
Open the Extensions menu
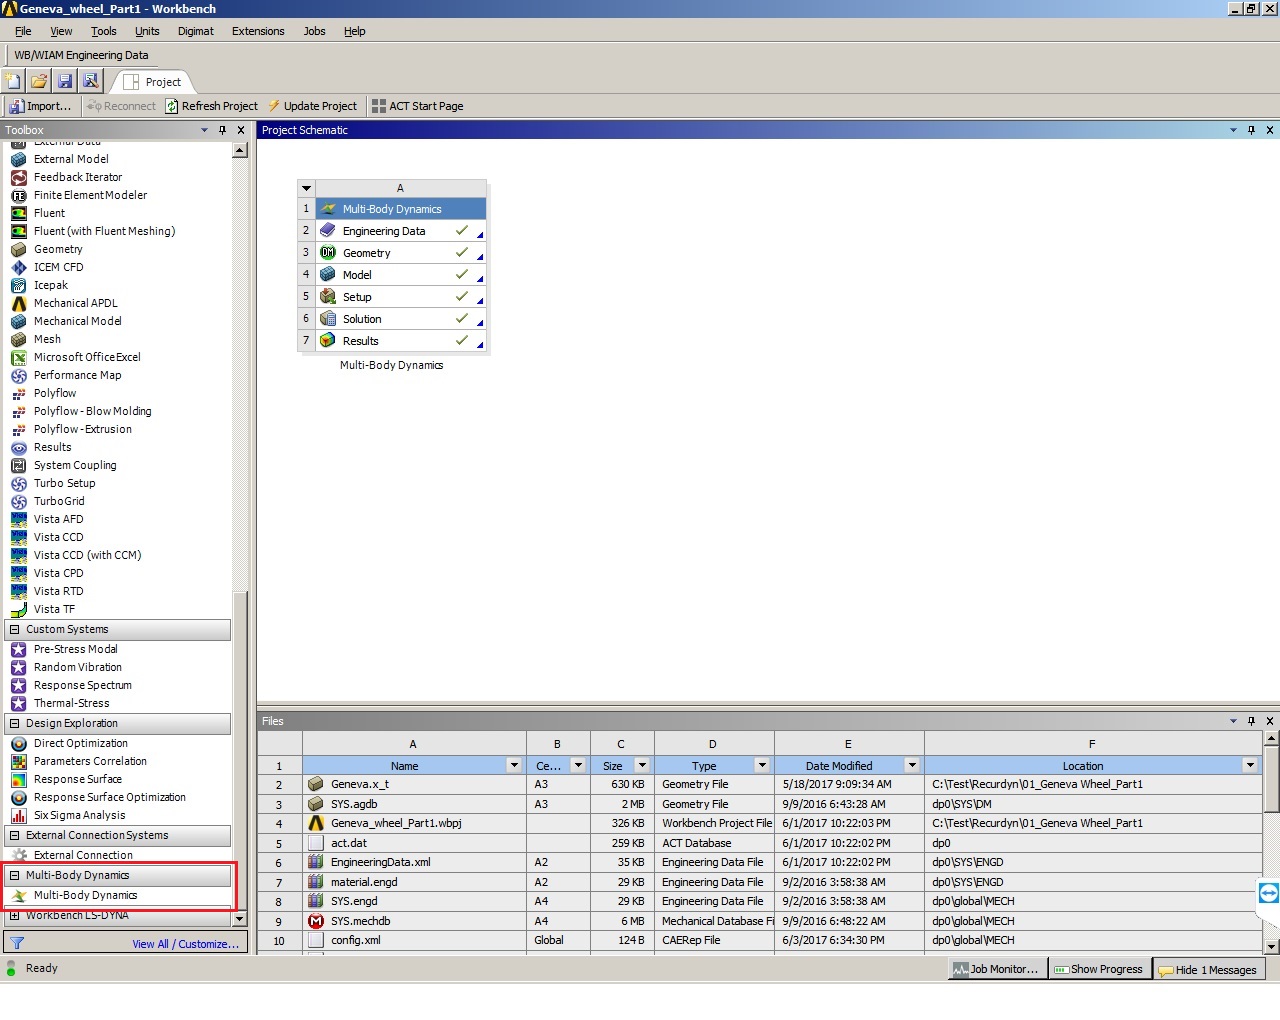pos(258,31)
